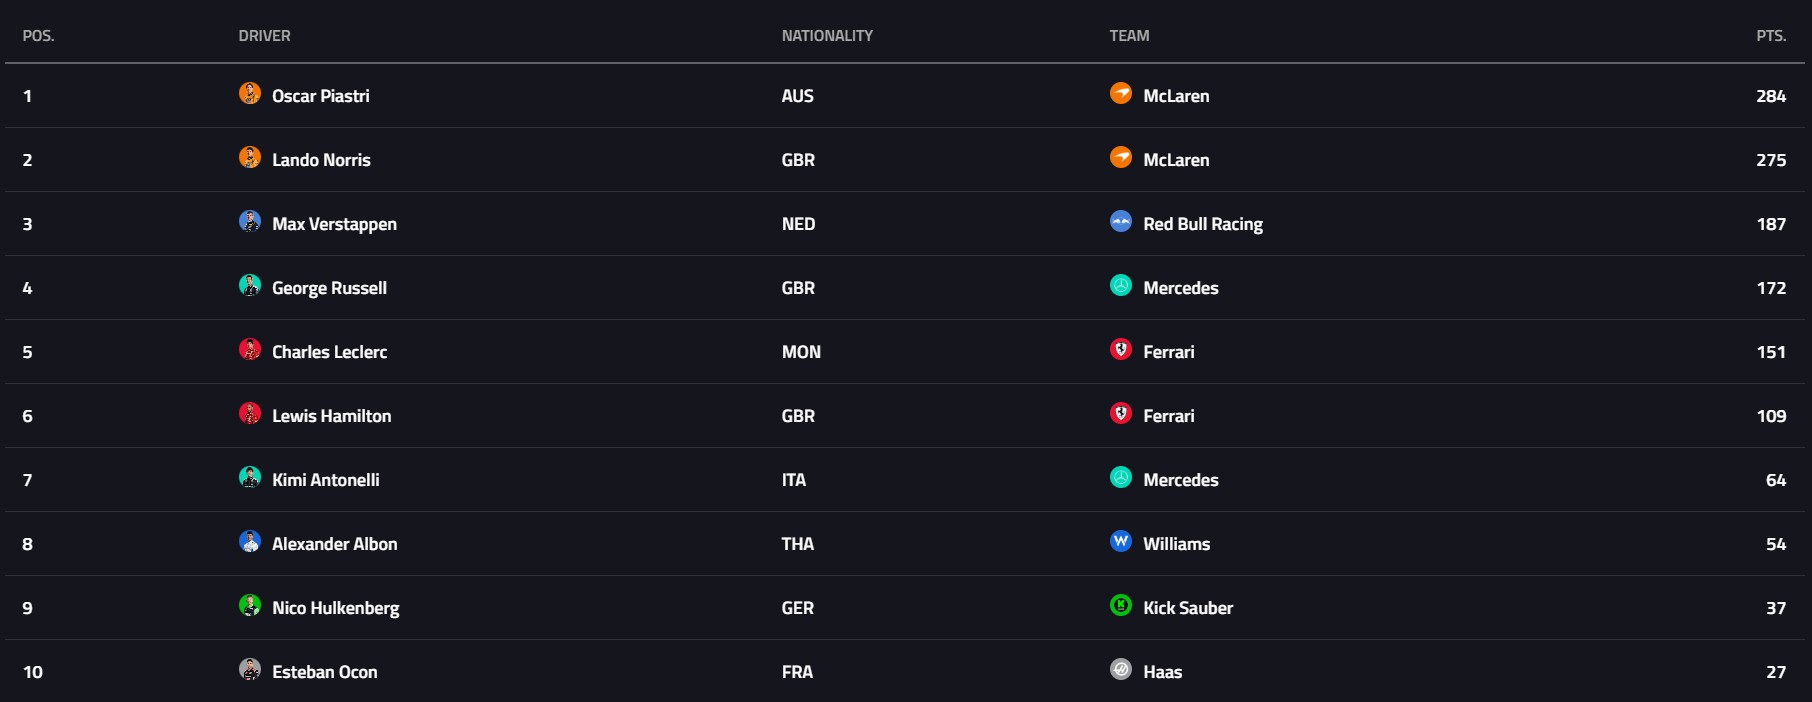Click Max Verstappen's driver avatar icon
Viewport: 1812px width, 702px height.
click(x=250, y=221)
